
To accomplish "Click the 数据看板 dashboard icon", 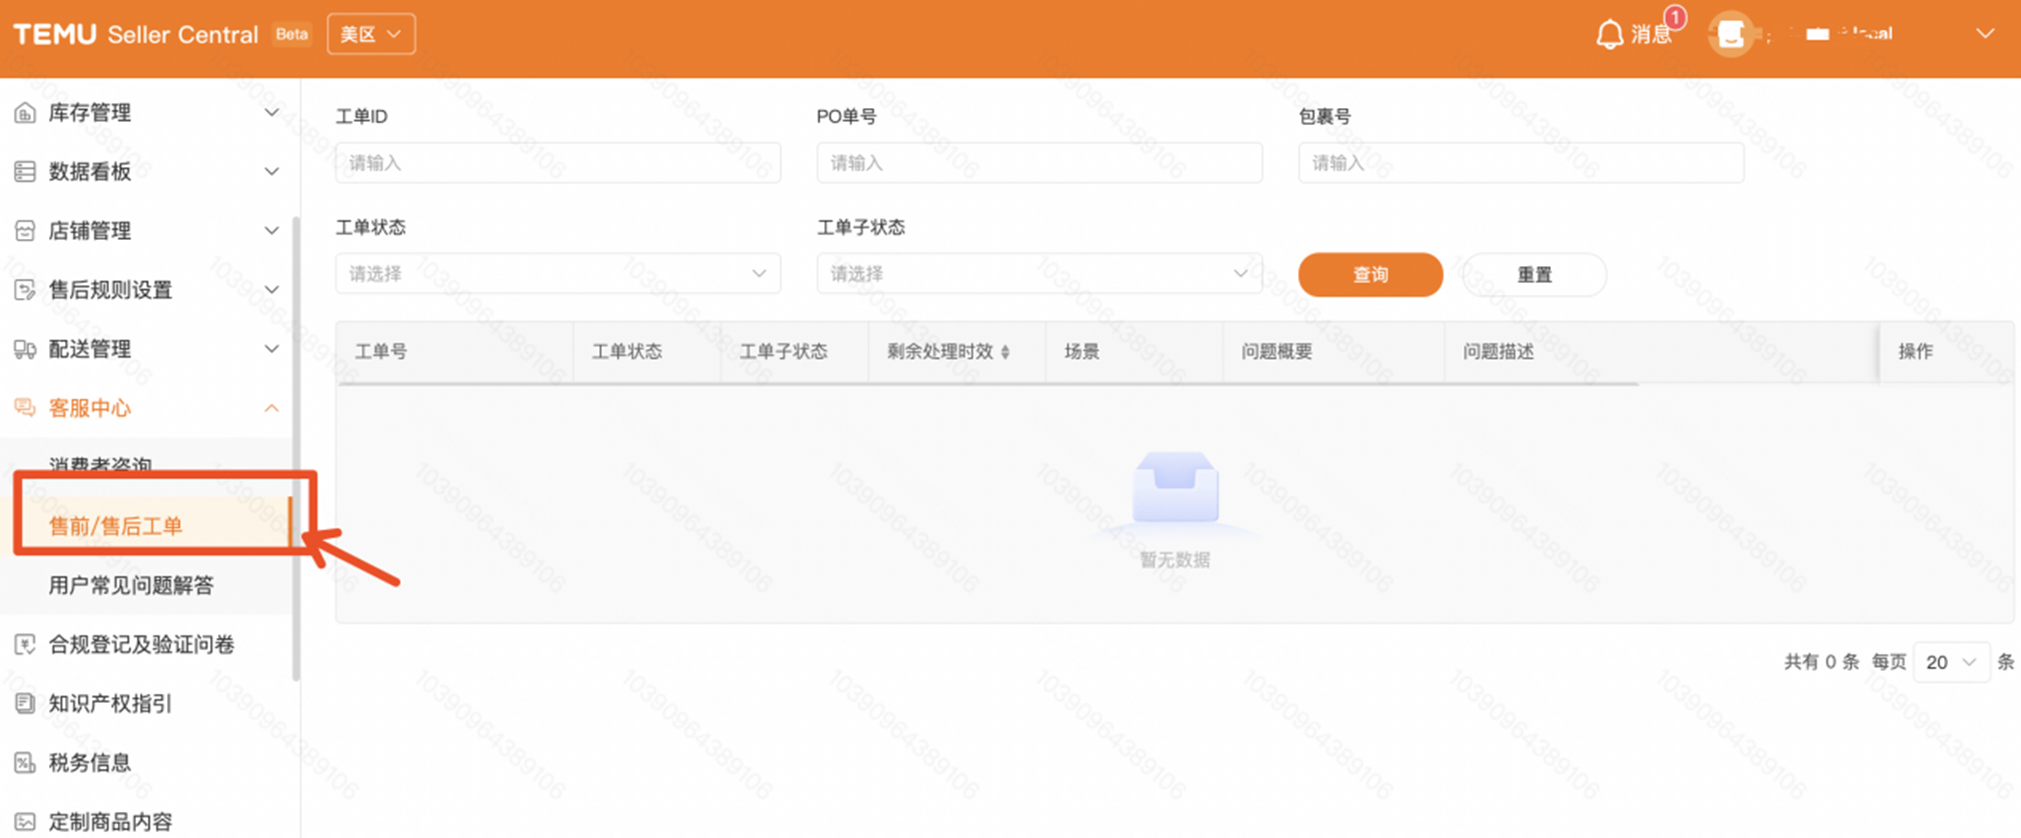I will [25, 172].
